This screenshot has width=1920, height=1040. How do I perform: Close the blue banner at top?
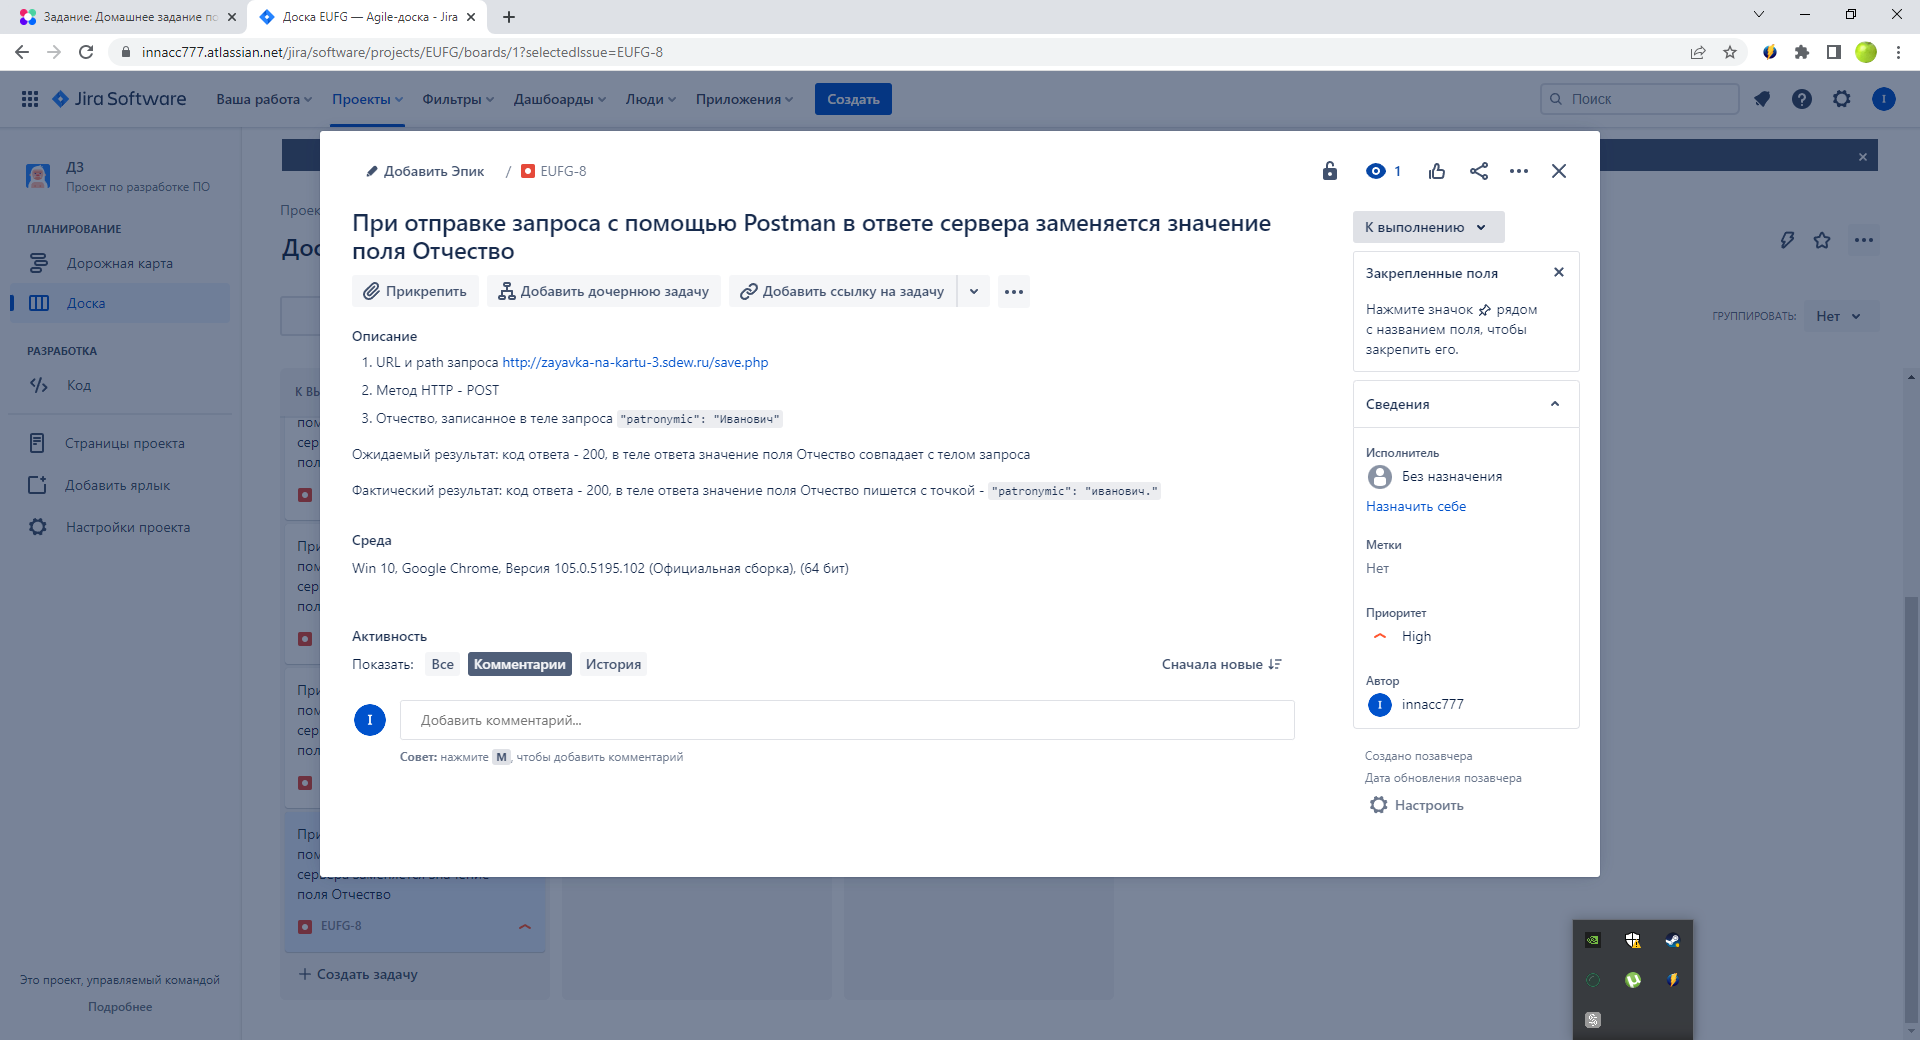1863,157
